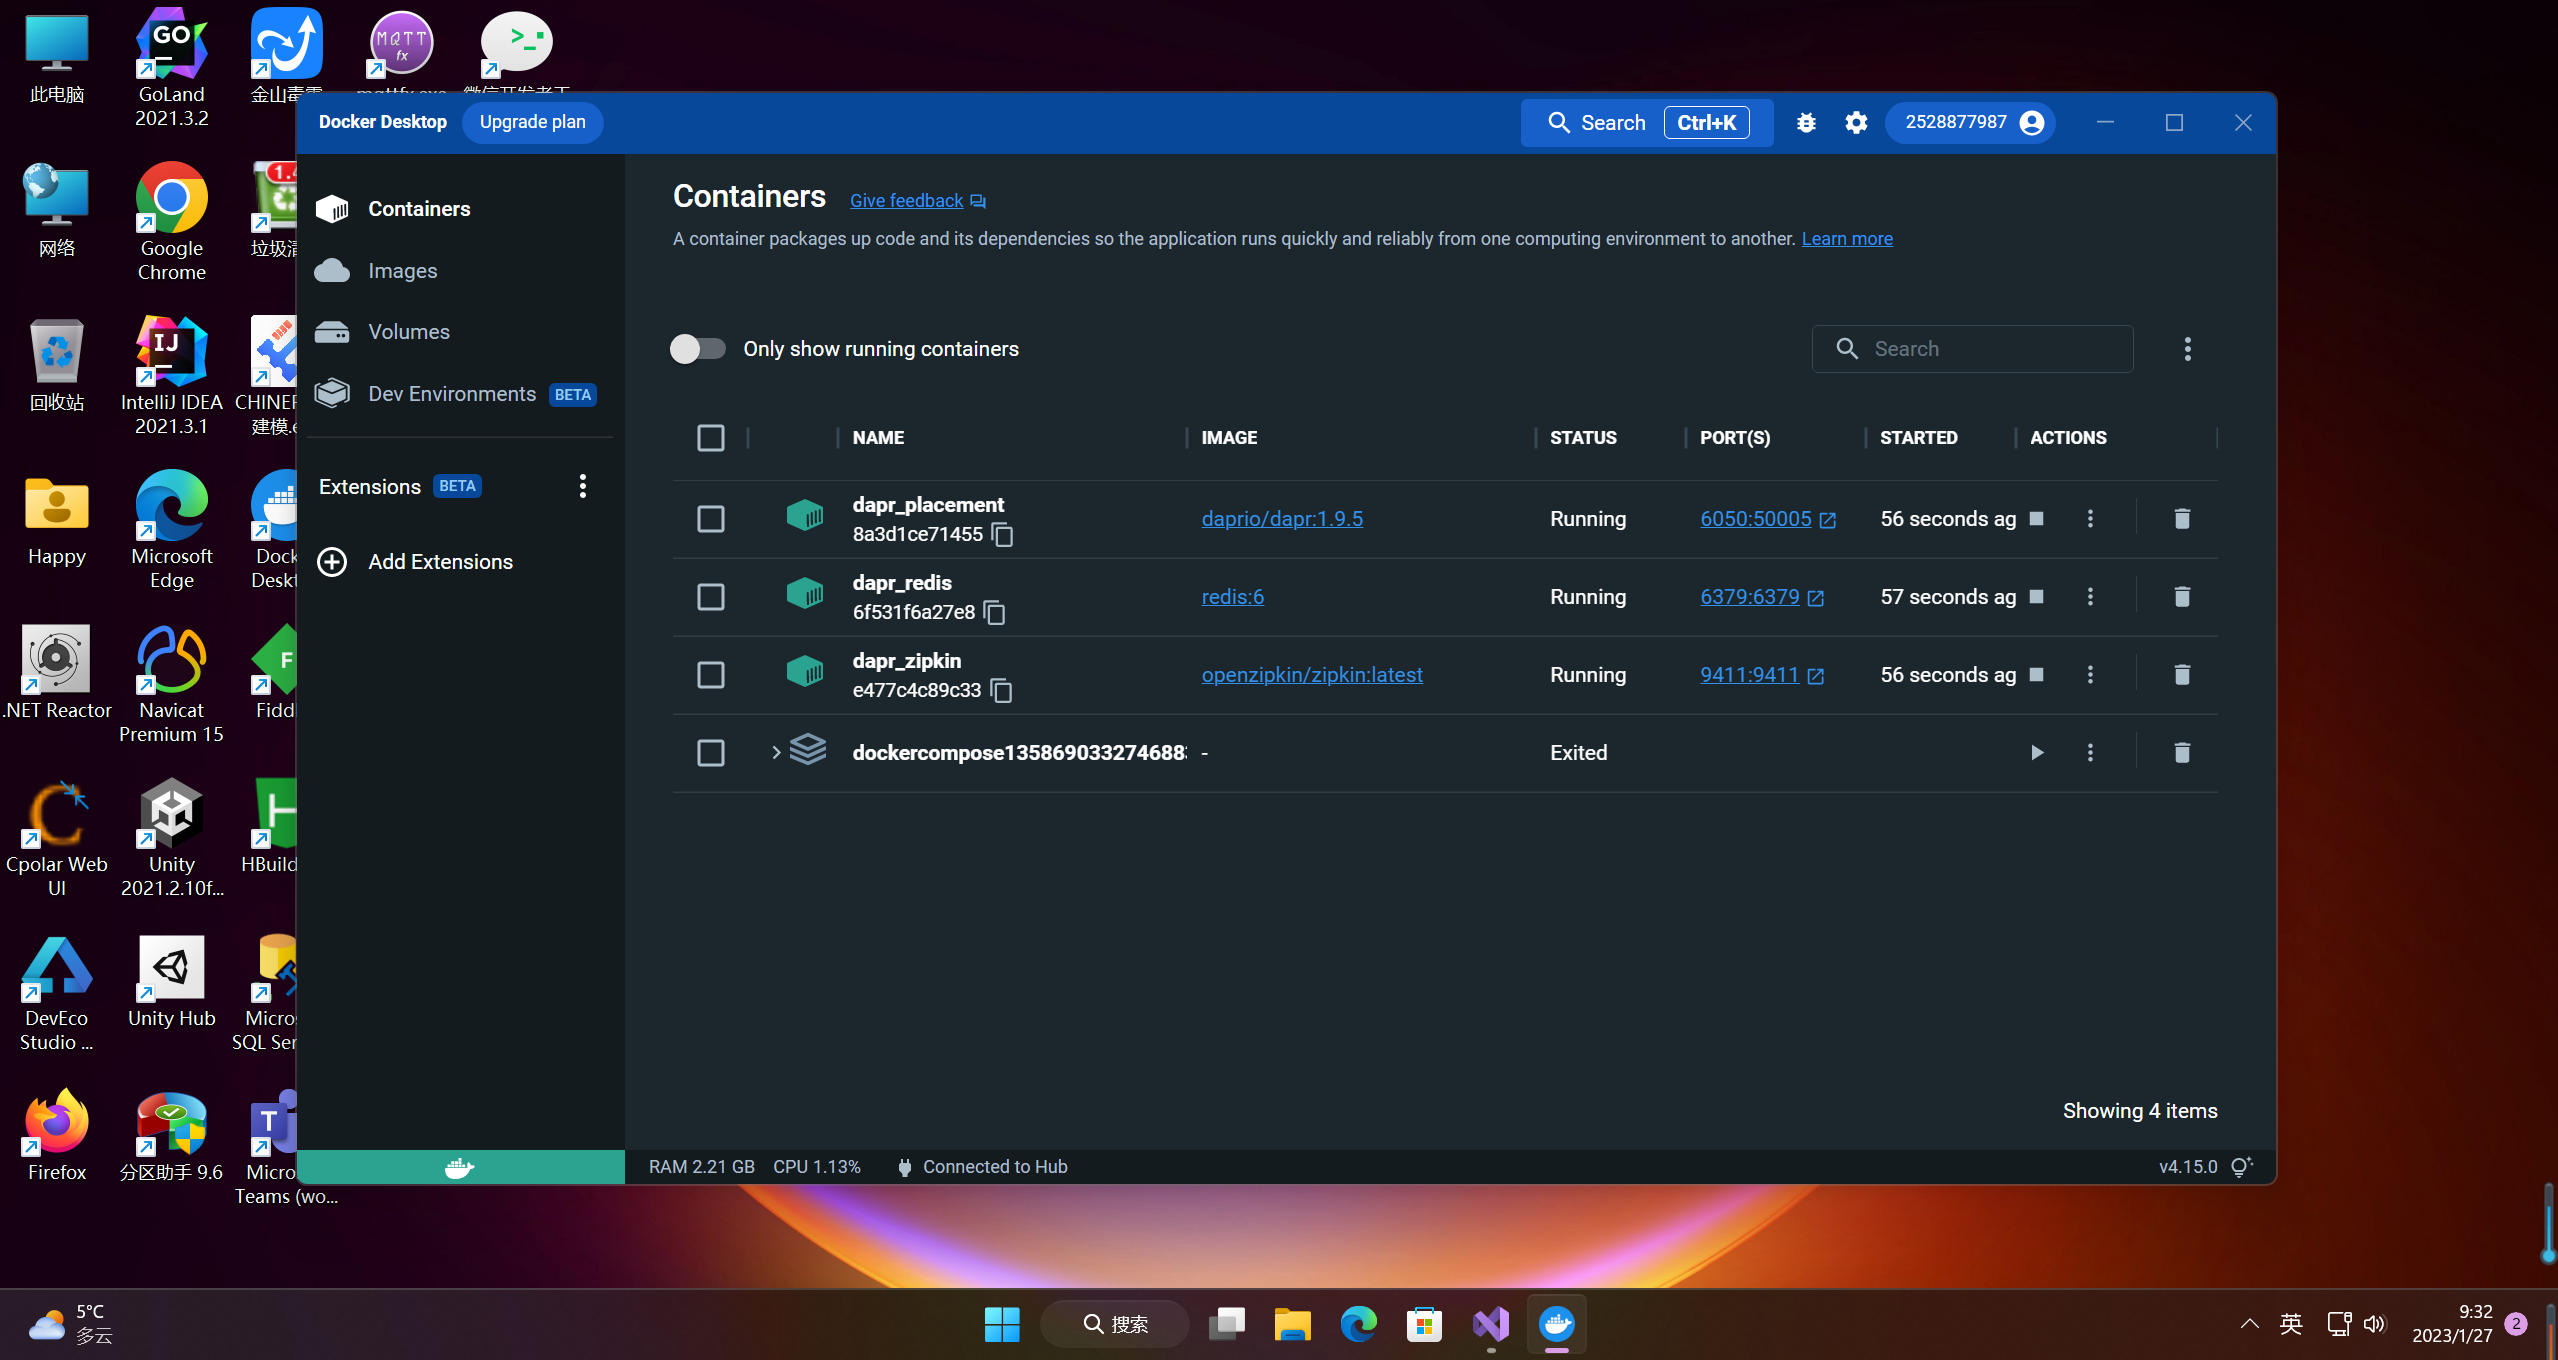The height and width of the screenshot is (1360, 2558).
Task: Open account menu 2528877987
Action: click(x=1970, y=122)
